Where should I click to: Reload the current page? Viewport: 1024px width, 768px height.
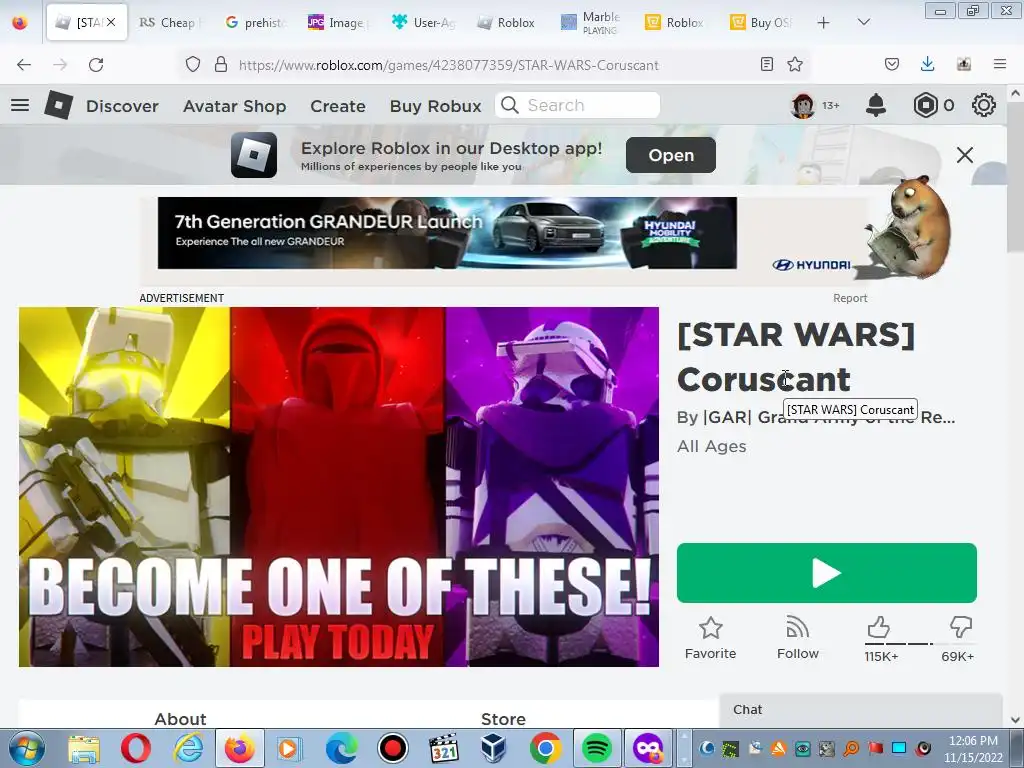[96, 65]
